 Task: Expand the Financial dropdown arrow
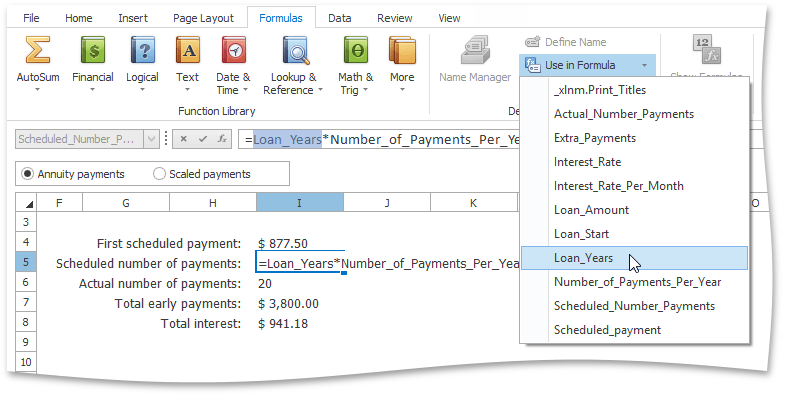pyautogui.click(x=92, y=90)
